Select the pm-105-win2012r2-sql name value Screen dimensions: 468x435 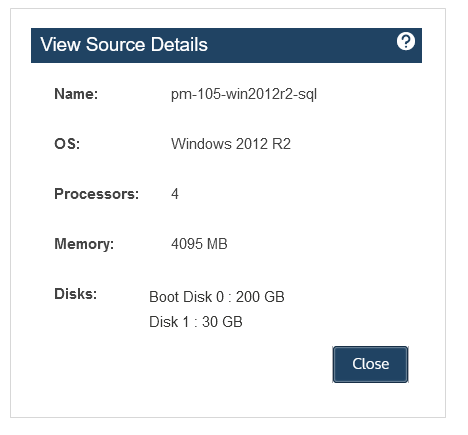click(x=244, y=95)
